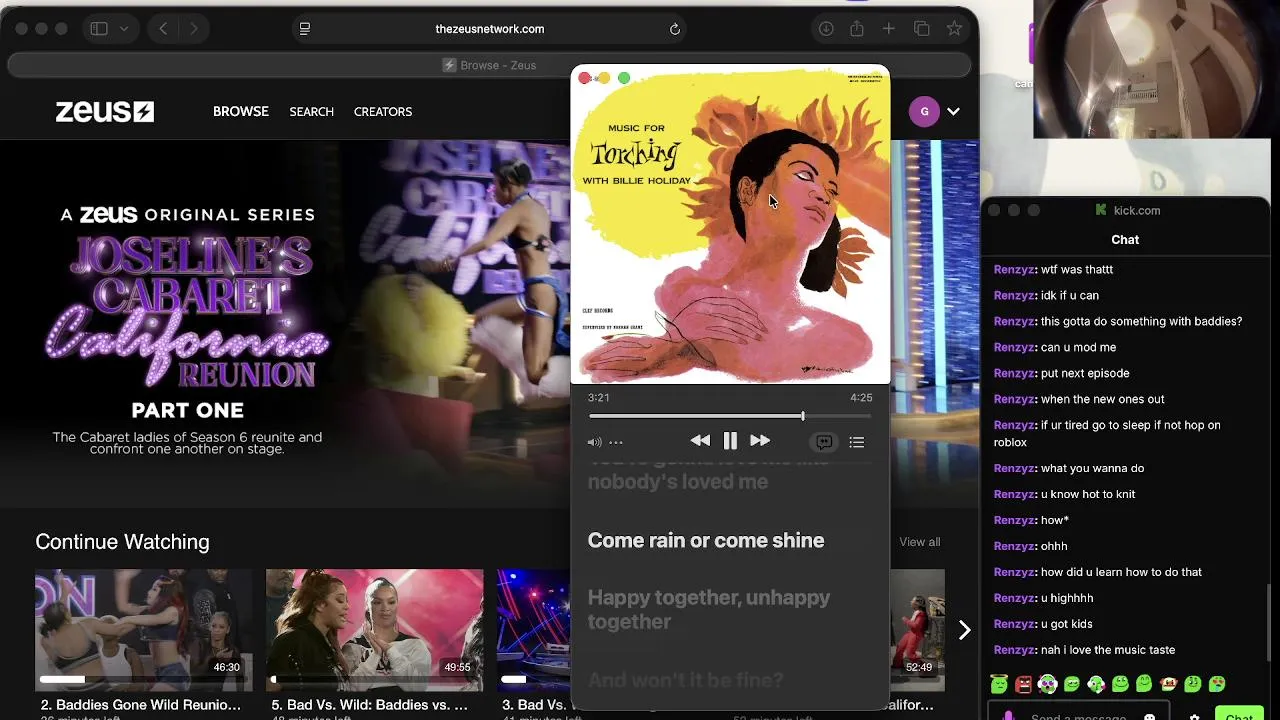Skip forward to the next track
Screen dimensions: 1280x720
[x=760, y=441]
